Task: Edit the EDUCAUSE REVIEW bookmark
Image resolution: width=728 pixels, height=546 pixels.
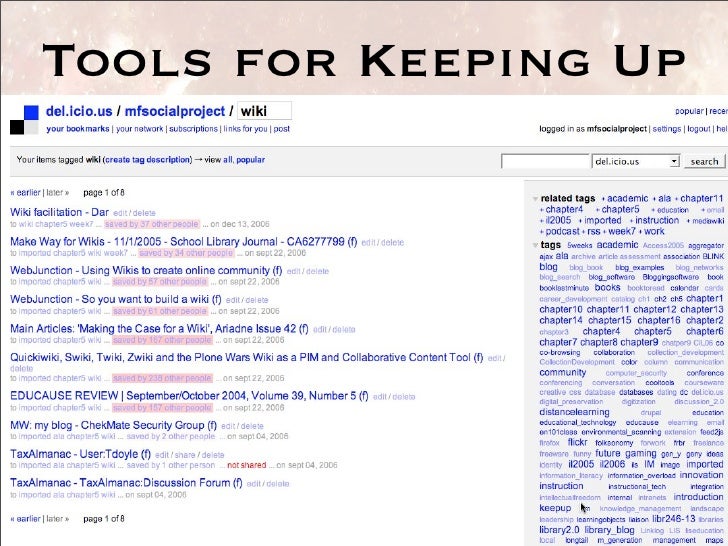Action: [380, 397]
